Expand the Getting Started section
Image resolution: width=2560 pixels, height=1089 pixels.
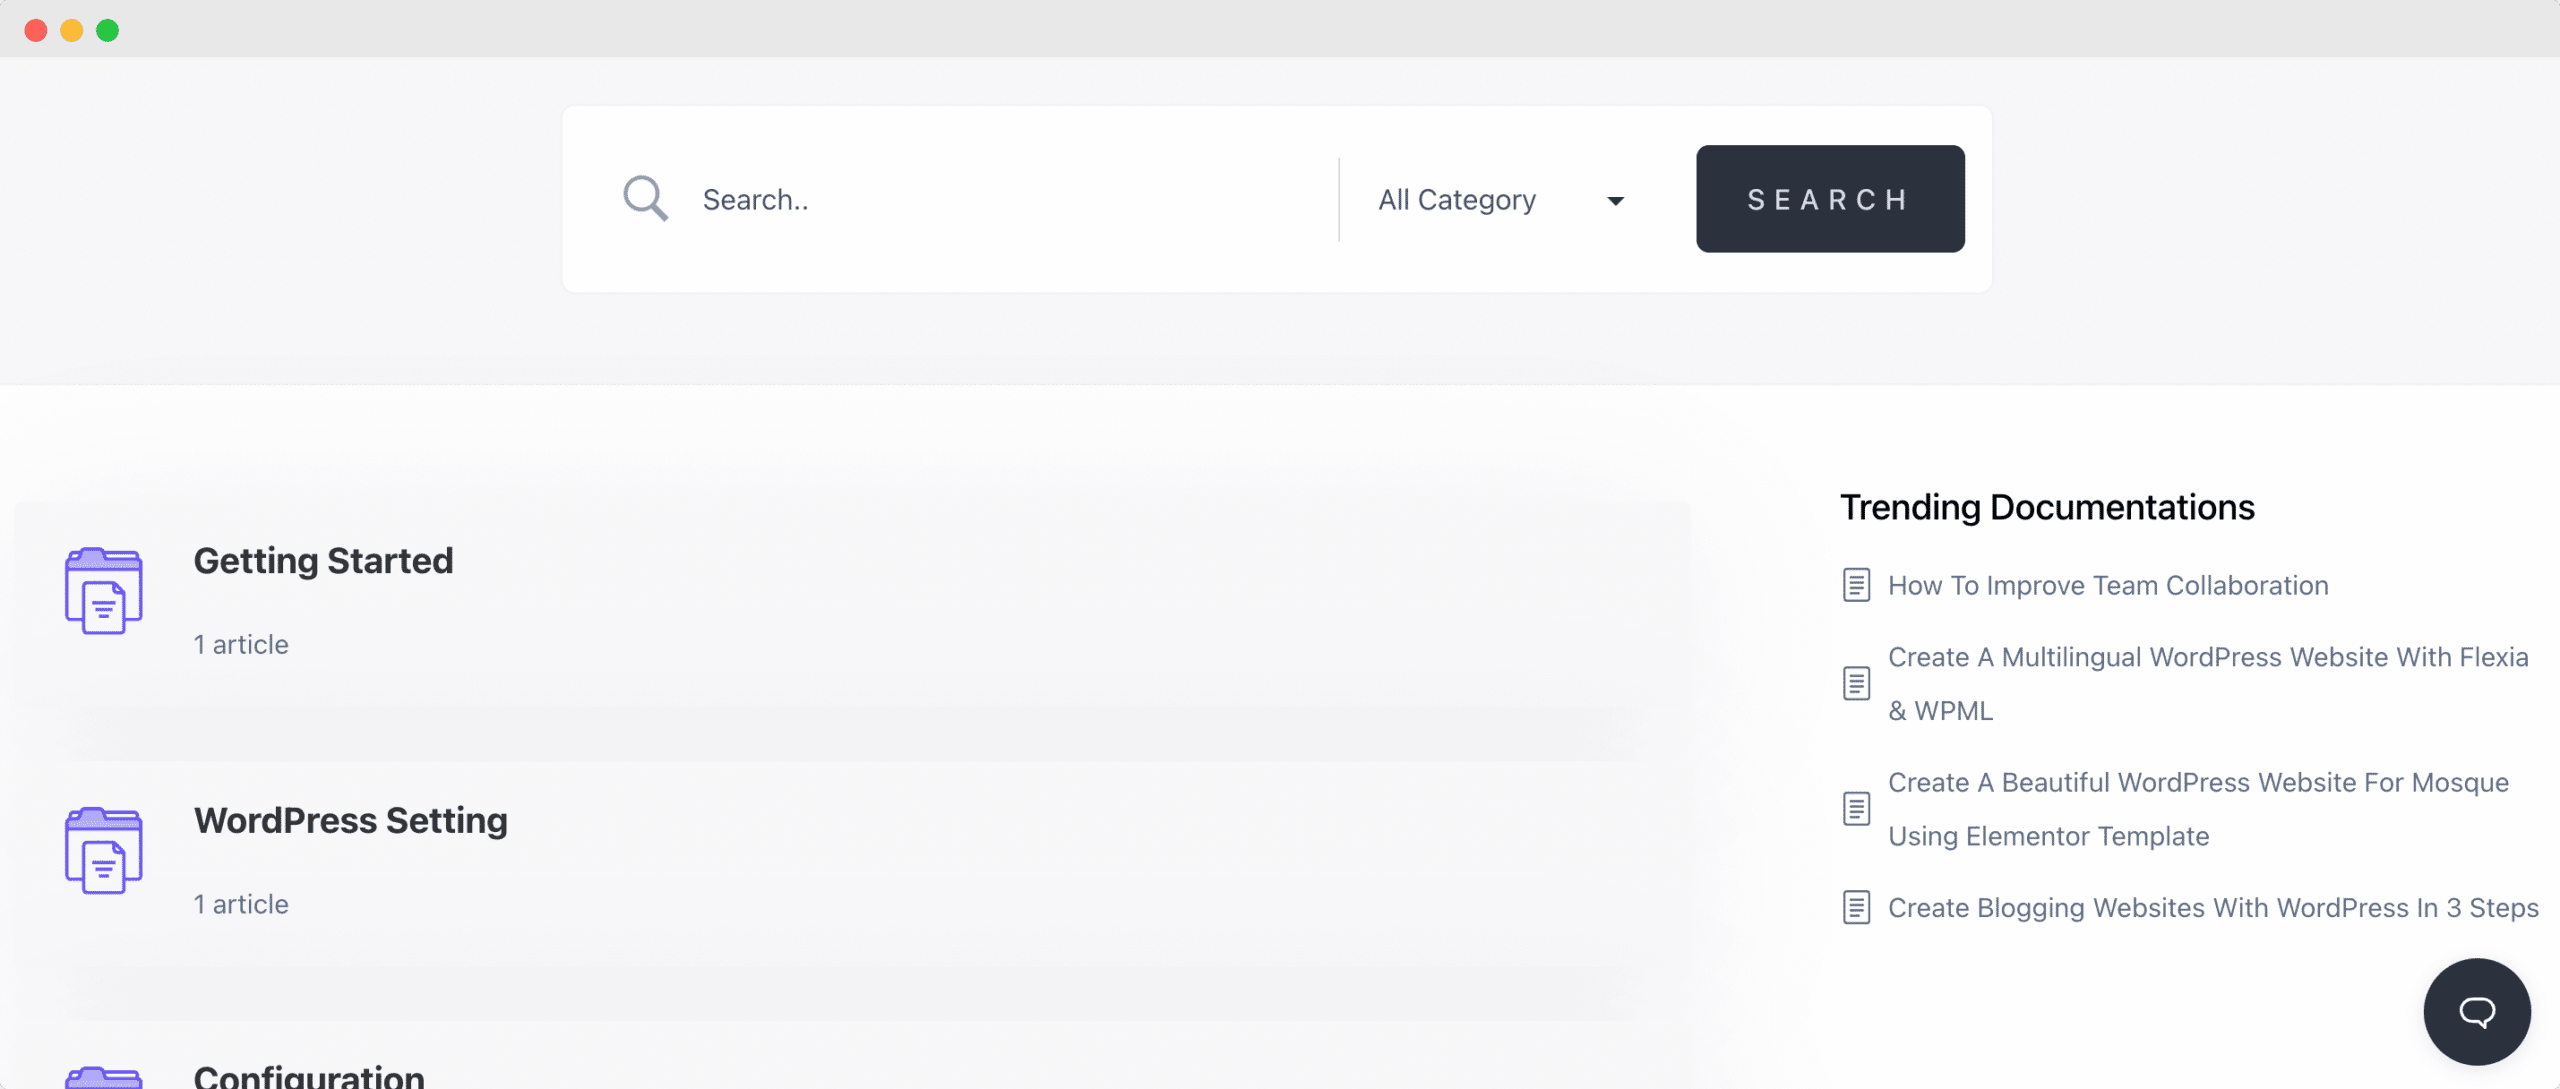click(x=324, y=560)
